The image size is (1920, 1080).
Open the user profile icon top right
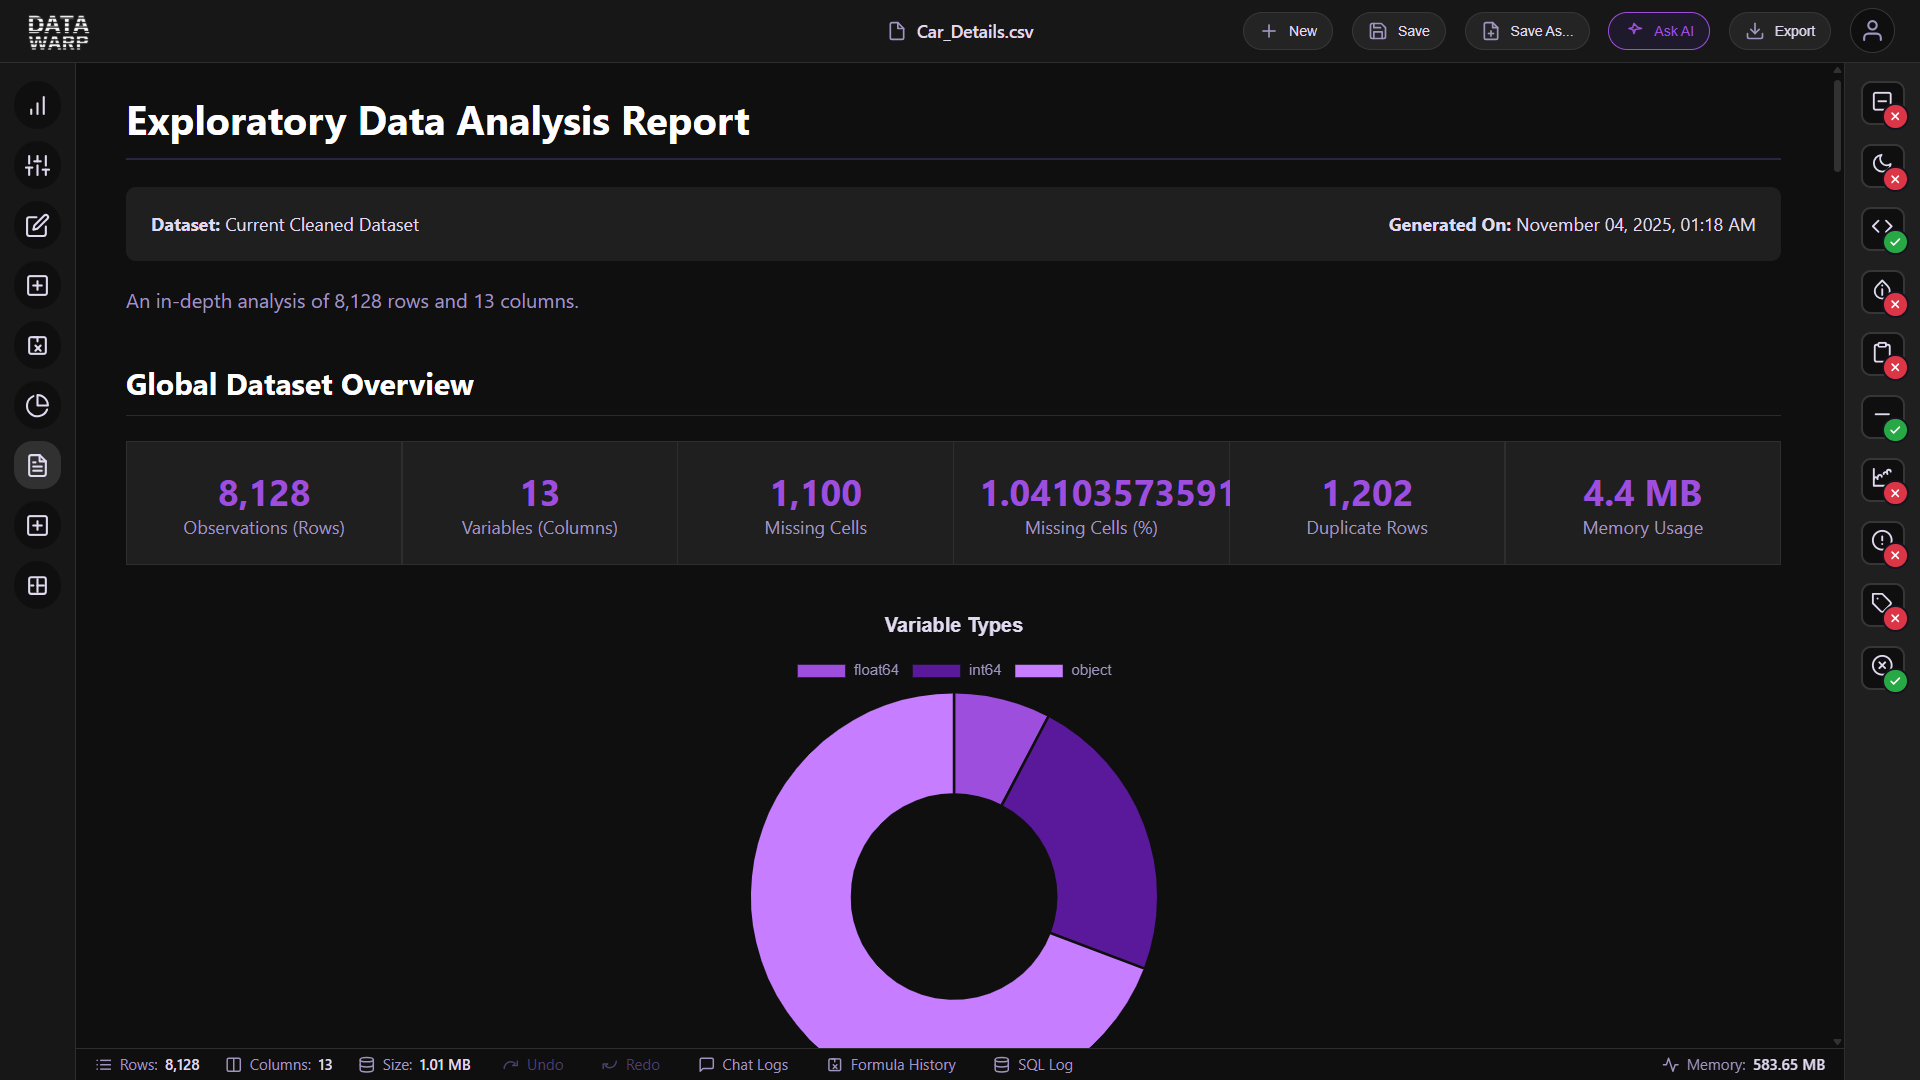[x=1873, y=31]
